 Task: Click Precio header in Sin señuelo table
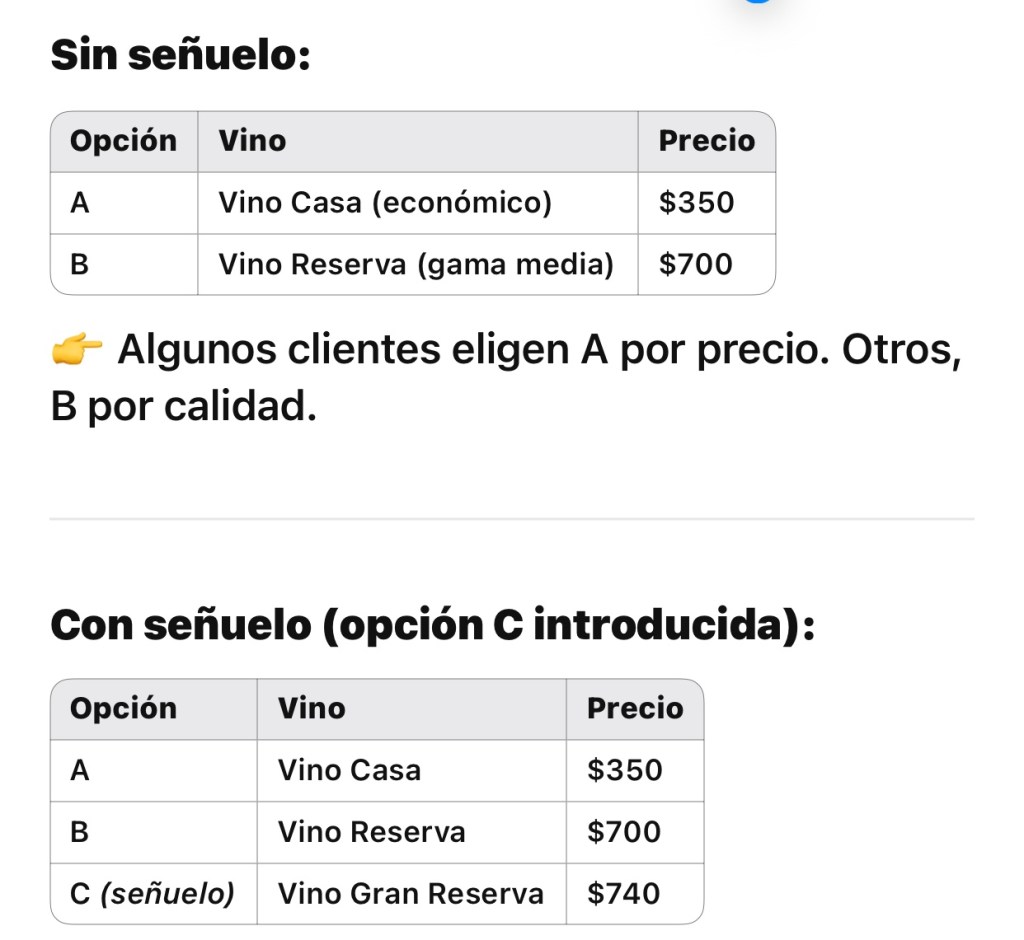(706, 141)
